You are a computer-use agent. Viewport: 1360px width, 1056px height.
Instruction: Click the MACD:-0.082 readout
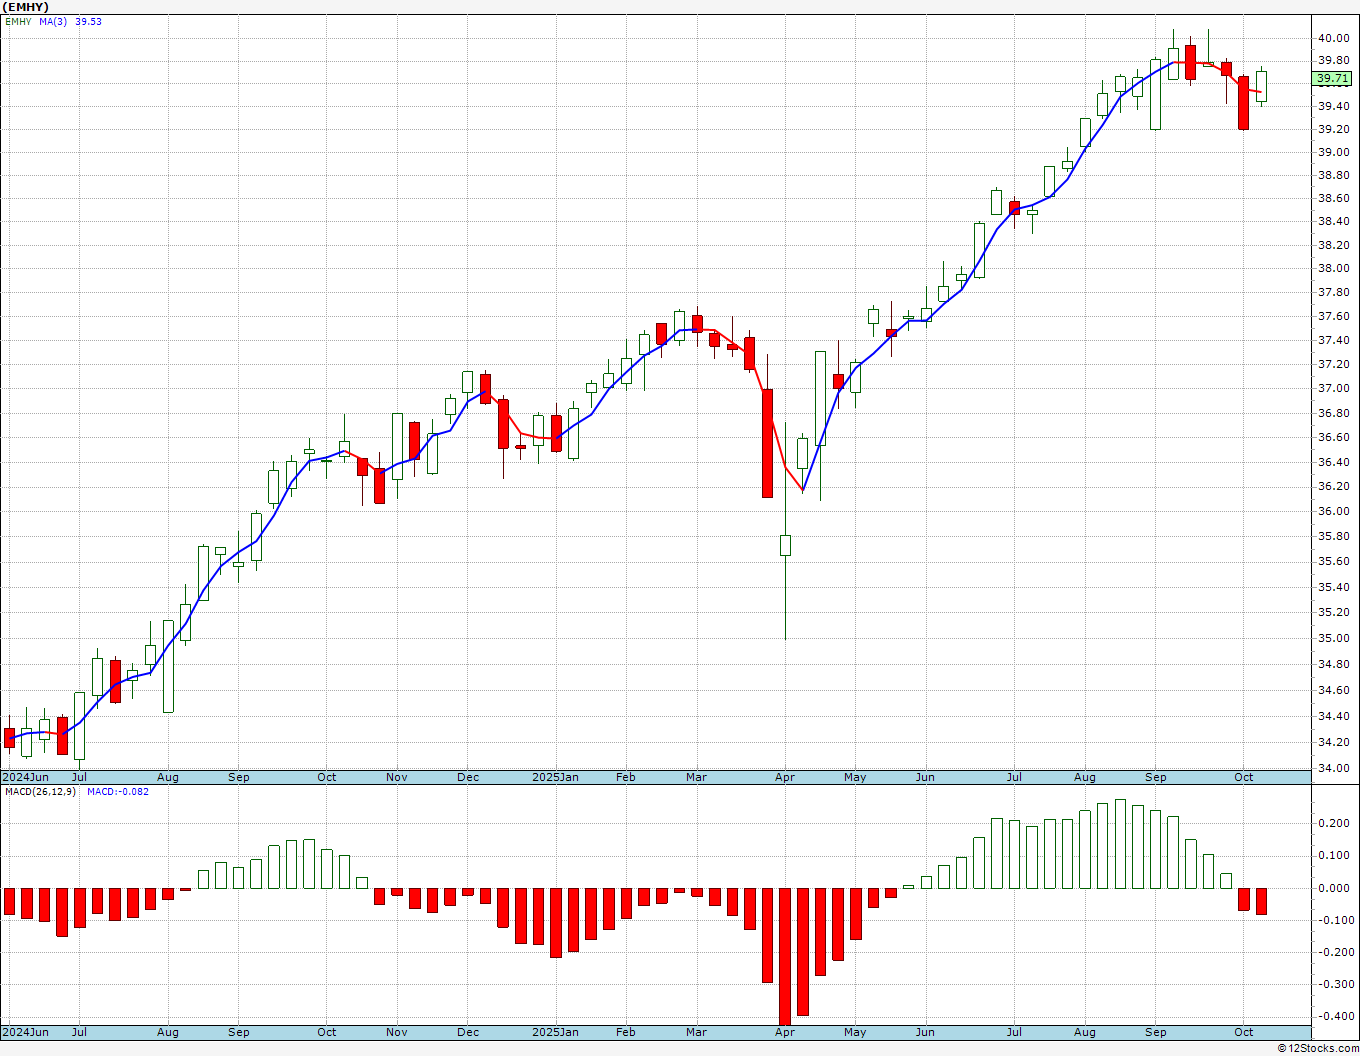click(x=118, y=791)
